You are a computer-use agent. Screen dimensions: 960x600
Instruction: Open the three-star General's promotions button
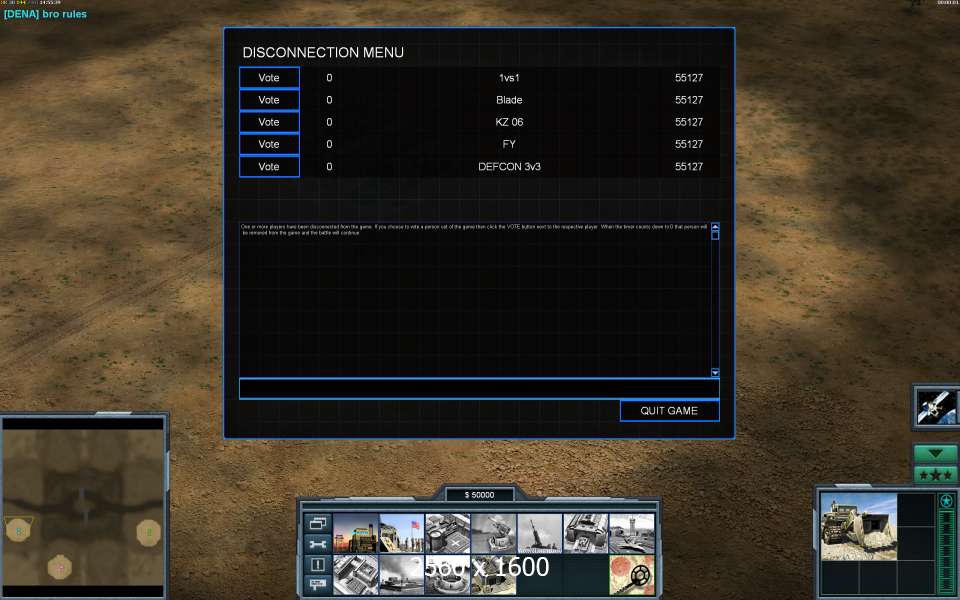(x=936, y=474)
